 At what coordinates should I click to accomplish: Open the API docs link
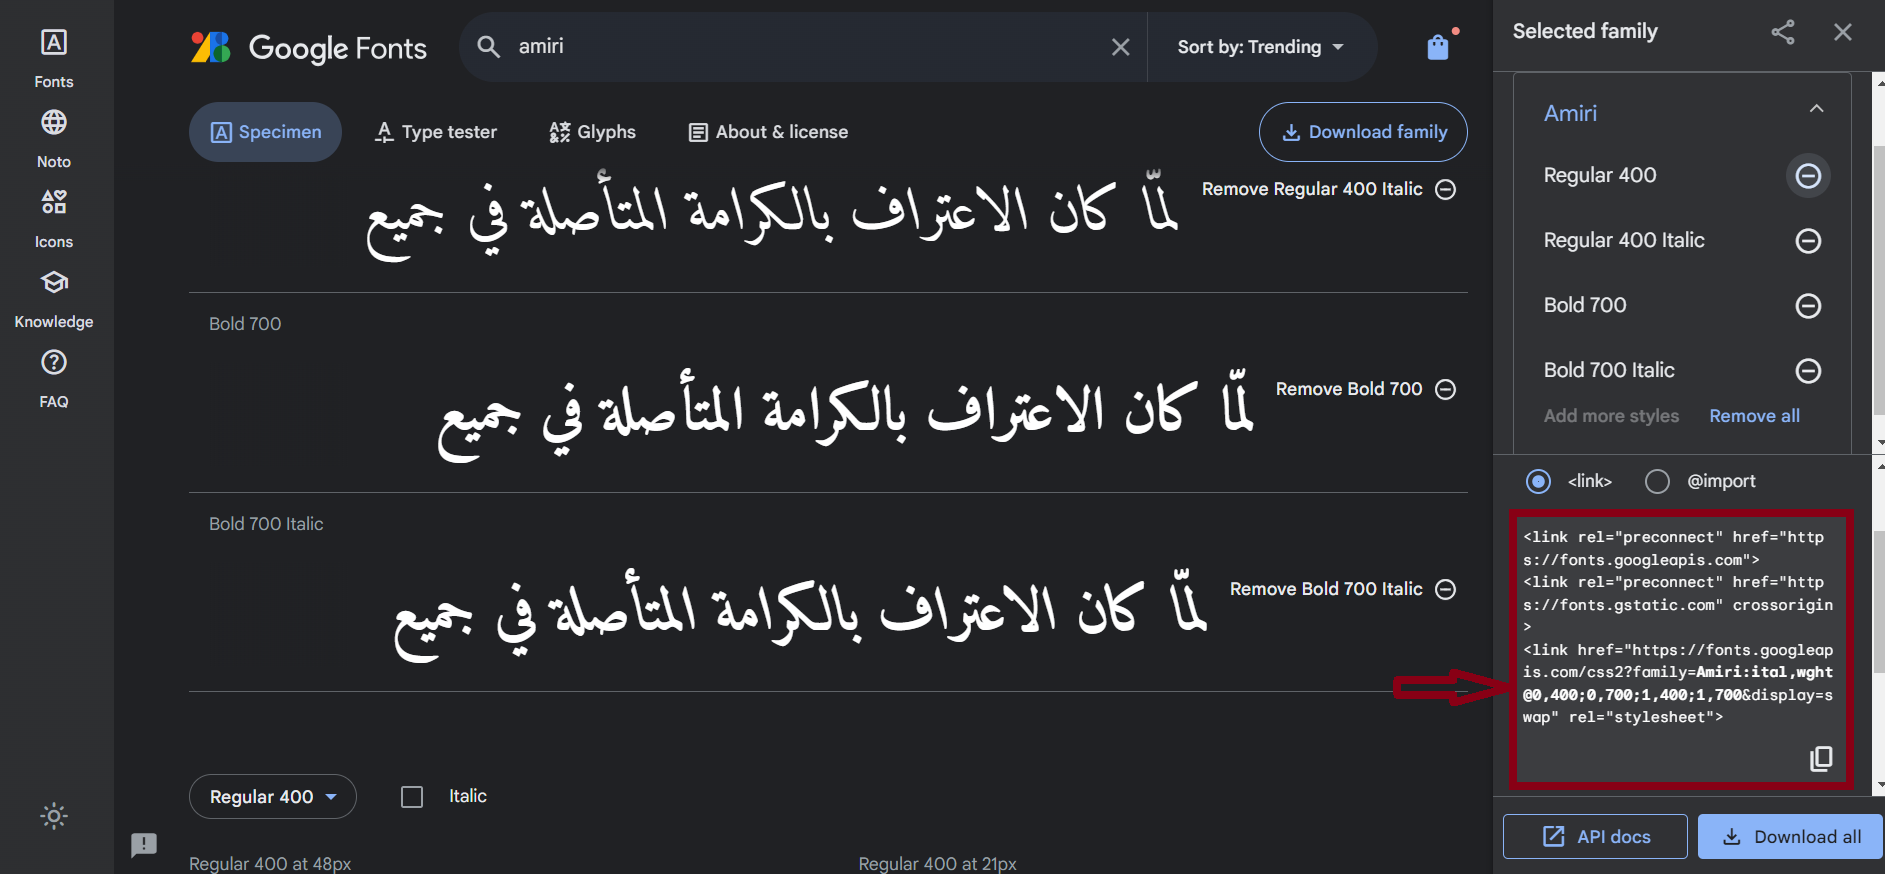pos(1595,837)
